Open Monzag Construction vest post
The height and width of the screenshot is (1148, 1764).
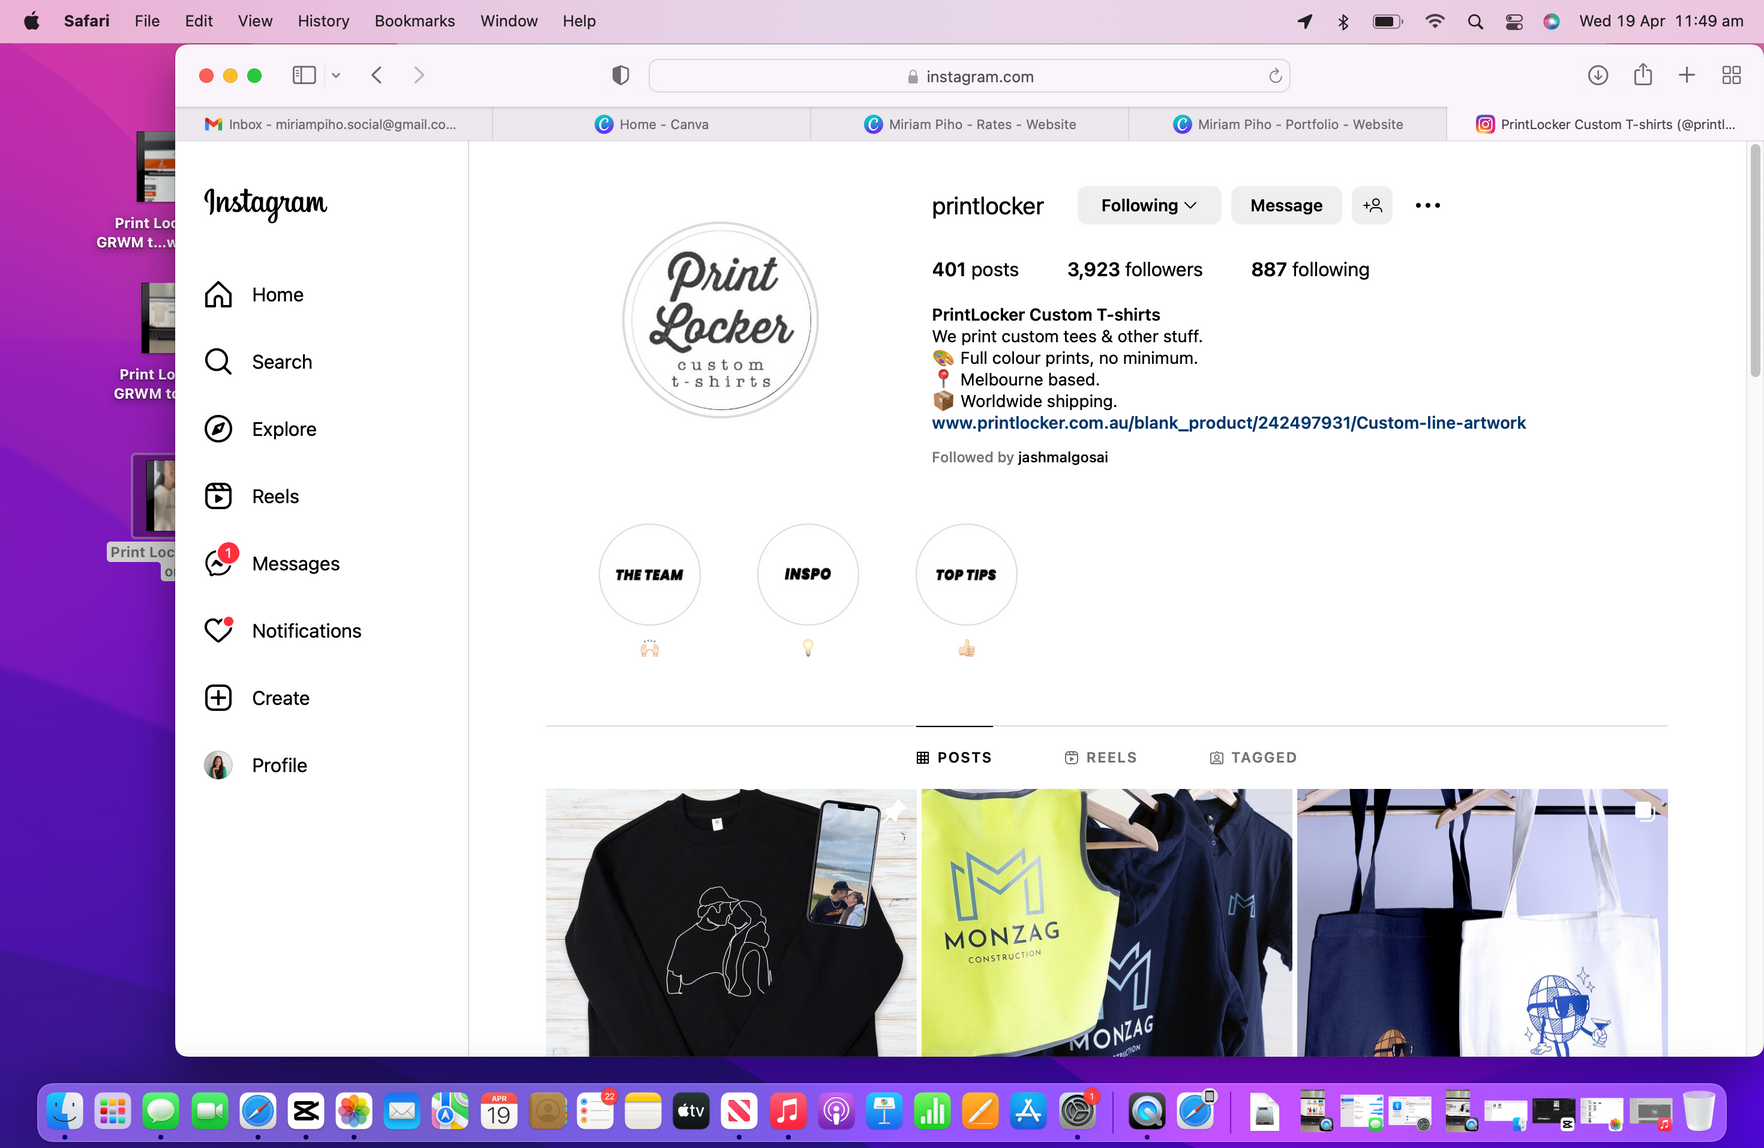(1107, 922)
